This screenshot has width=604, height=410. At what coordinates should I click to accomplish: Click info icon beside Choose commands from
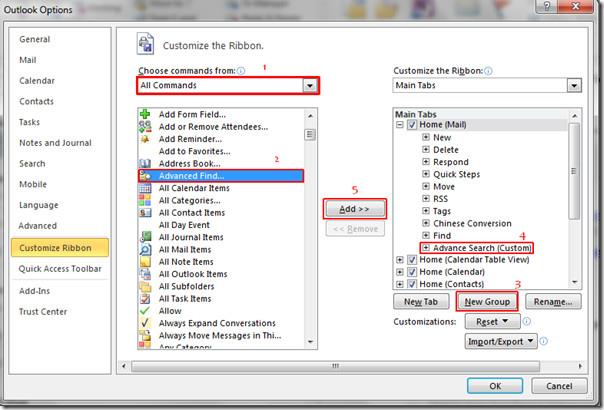tap(241, 71)
